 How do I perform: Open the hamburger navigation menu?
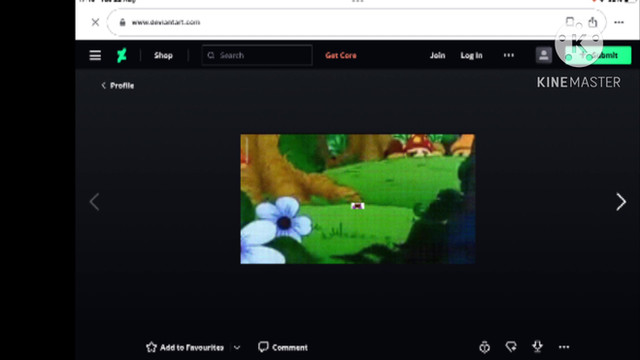coord(95,55)
